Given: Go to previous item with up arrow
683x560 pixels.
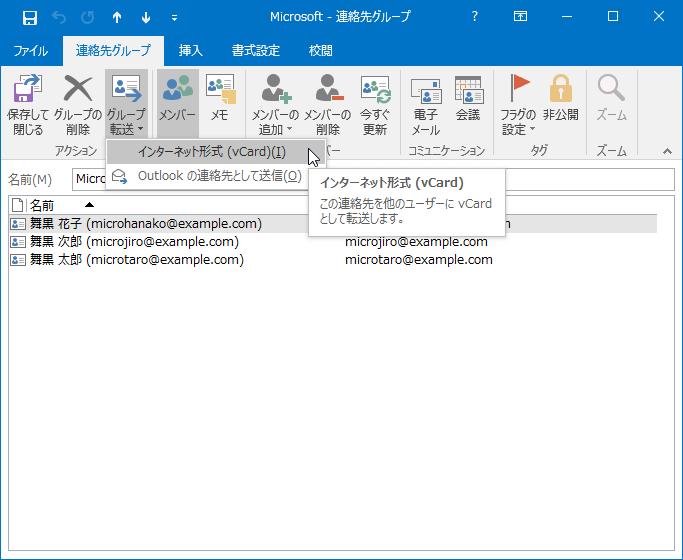Looking at the screenshot, I should tap(117, 17).
